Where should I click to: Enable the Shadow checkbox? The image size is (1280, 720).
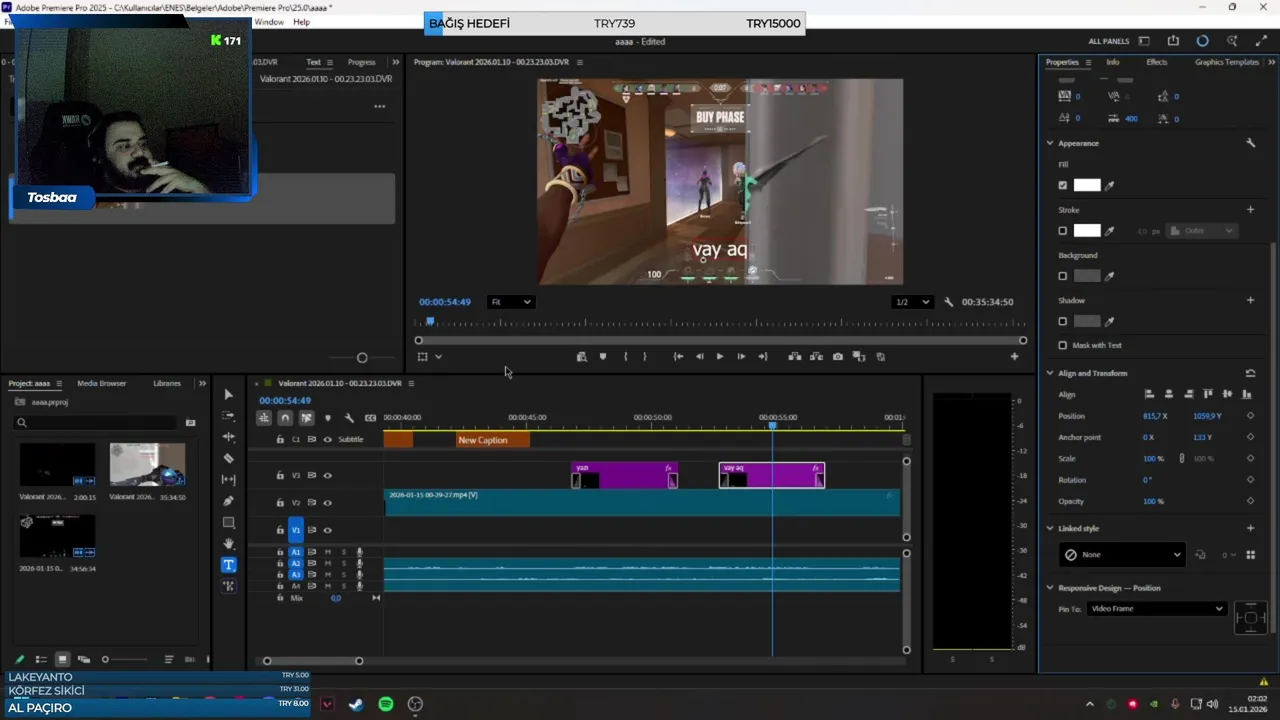(1063, 322)
